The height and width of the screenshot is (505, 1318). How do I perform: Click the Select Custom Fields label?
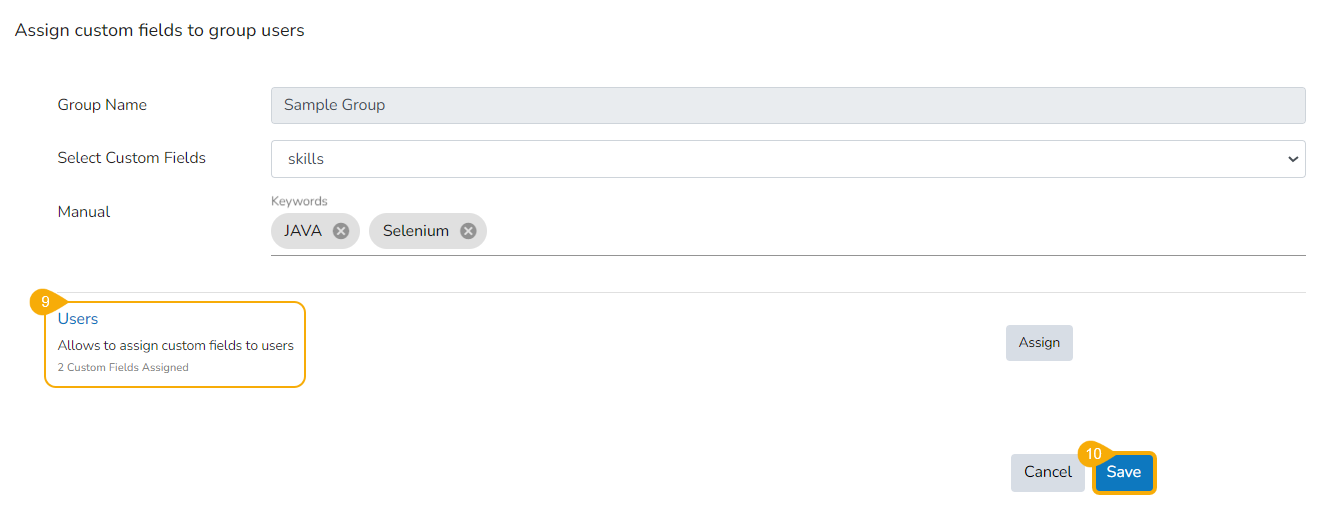132,158
